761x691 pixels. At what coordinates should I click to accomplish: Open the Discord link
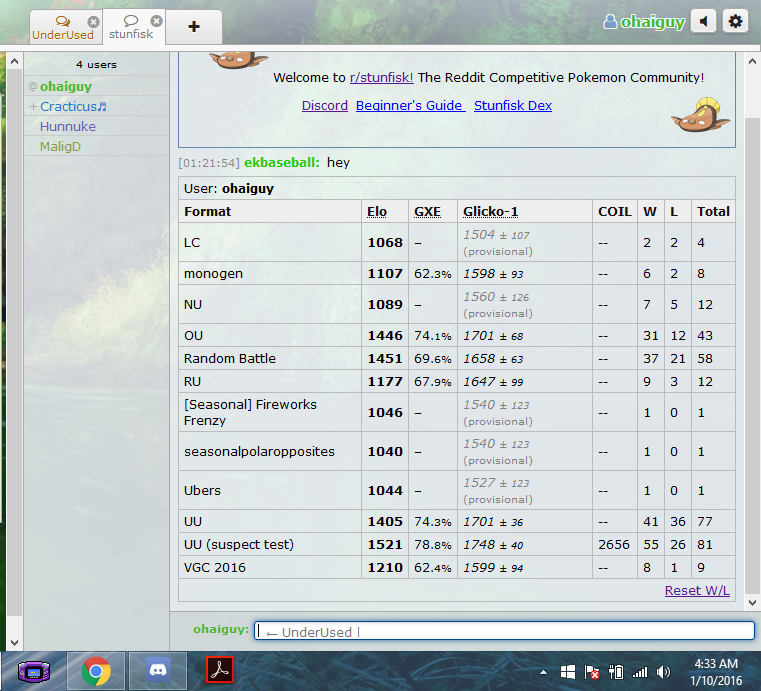coord(325,105)
